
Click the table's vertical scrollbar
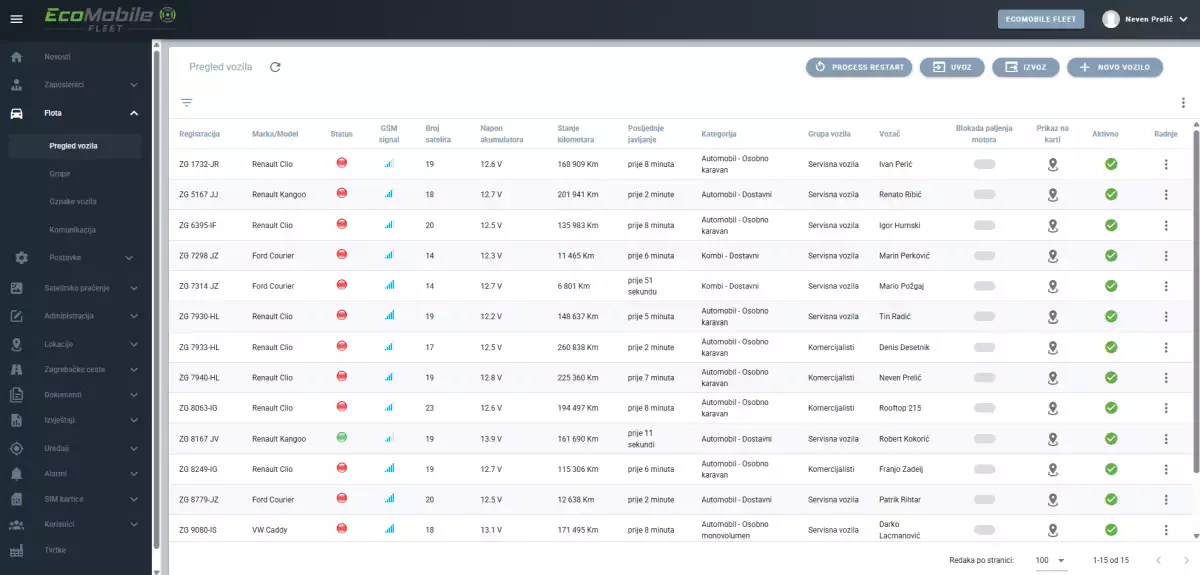(1195, 300)
